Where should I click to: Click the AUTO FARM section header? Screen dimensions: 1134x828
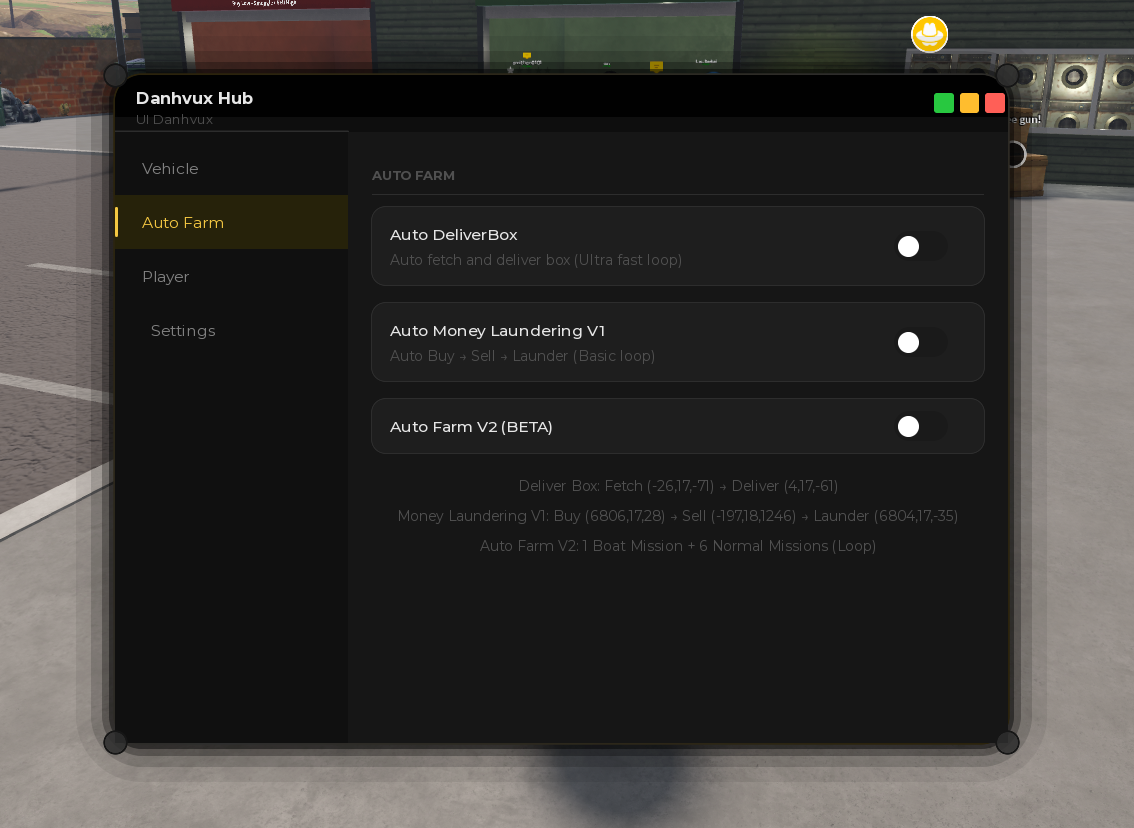[x=413, y=176]
